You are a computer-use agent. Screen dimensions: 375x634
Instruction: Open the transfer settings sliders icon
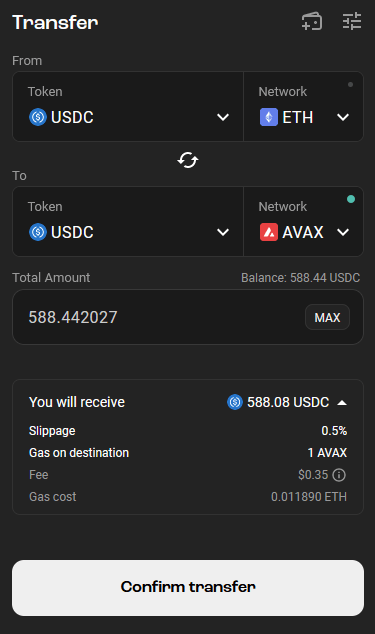352,21
